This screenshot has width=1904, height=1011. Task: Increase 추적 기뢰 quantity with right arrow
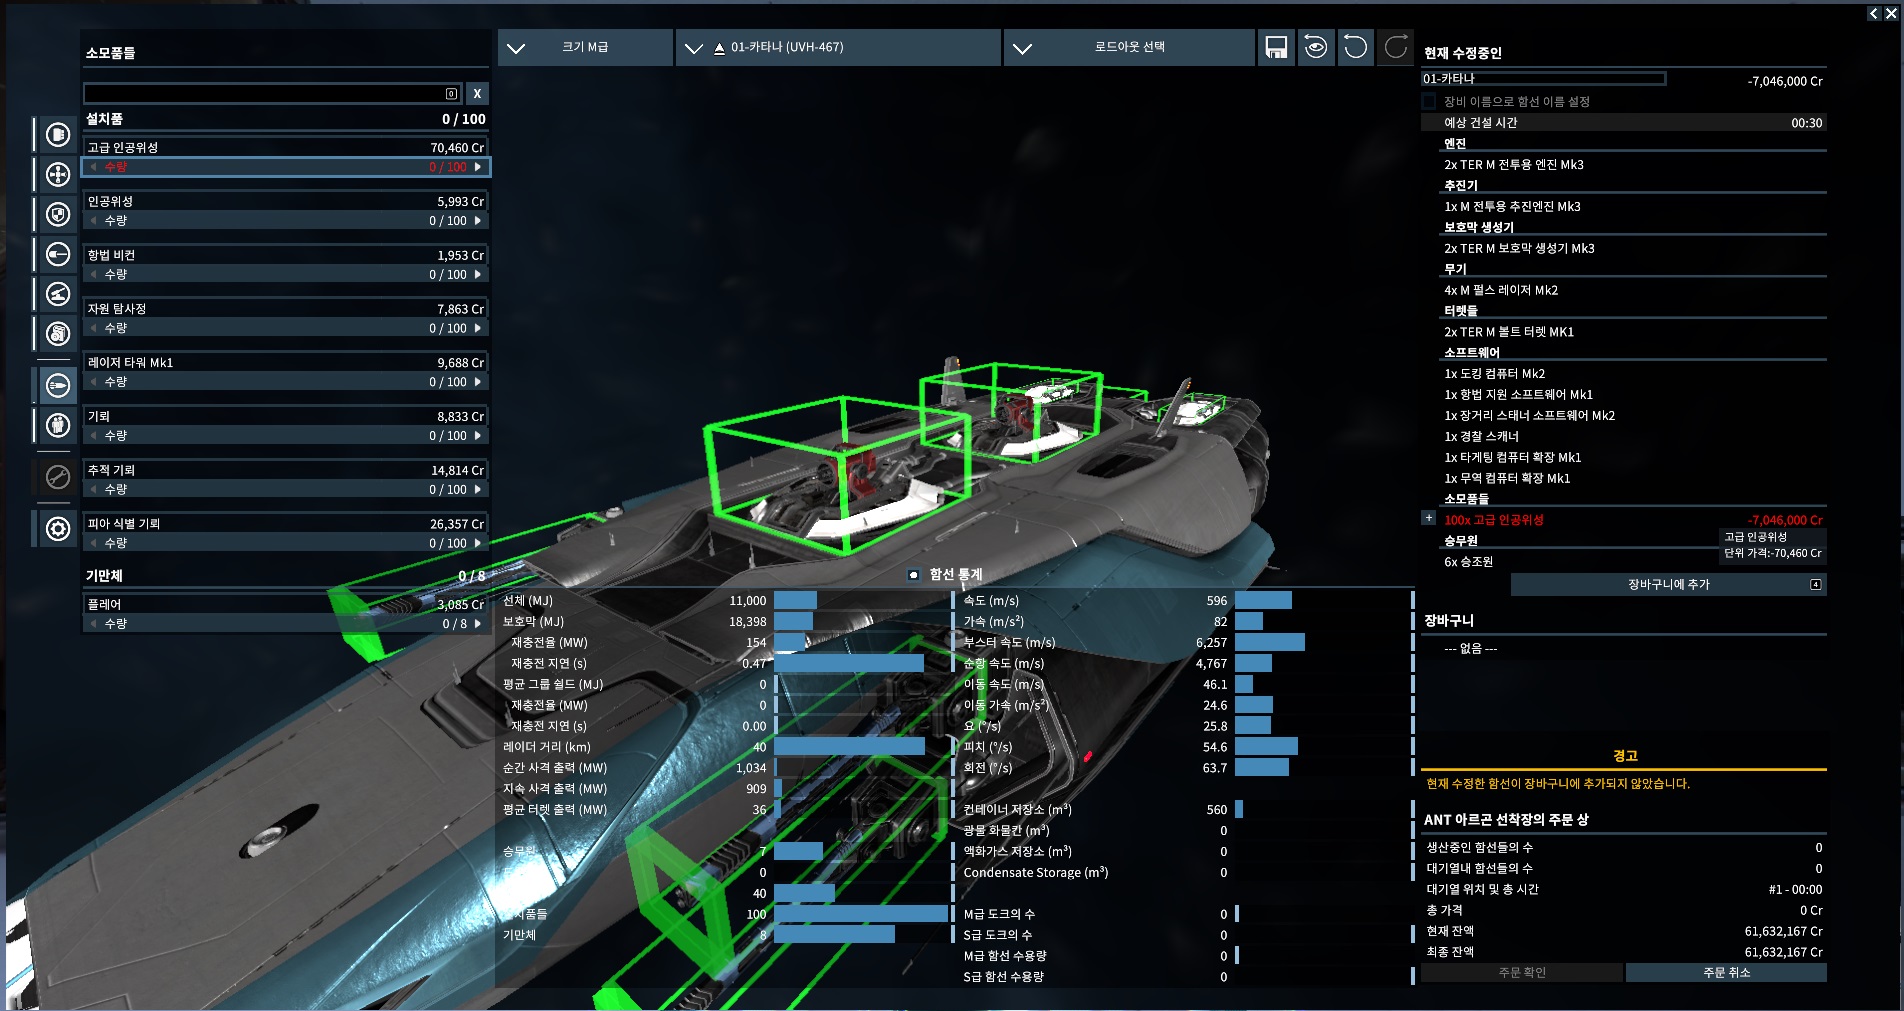[x=478, y=489]
